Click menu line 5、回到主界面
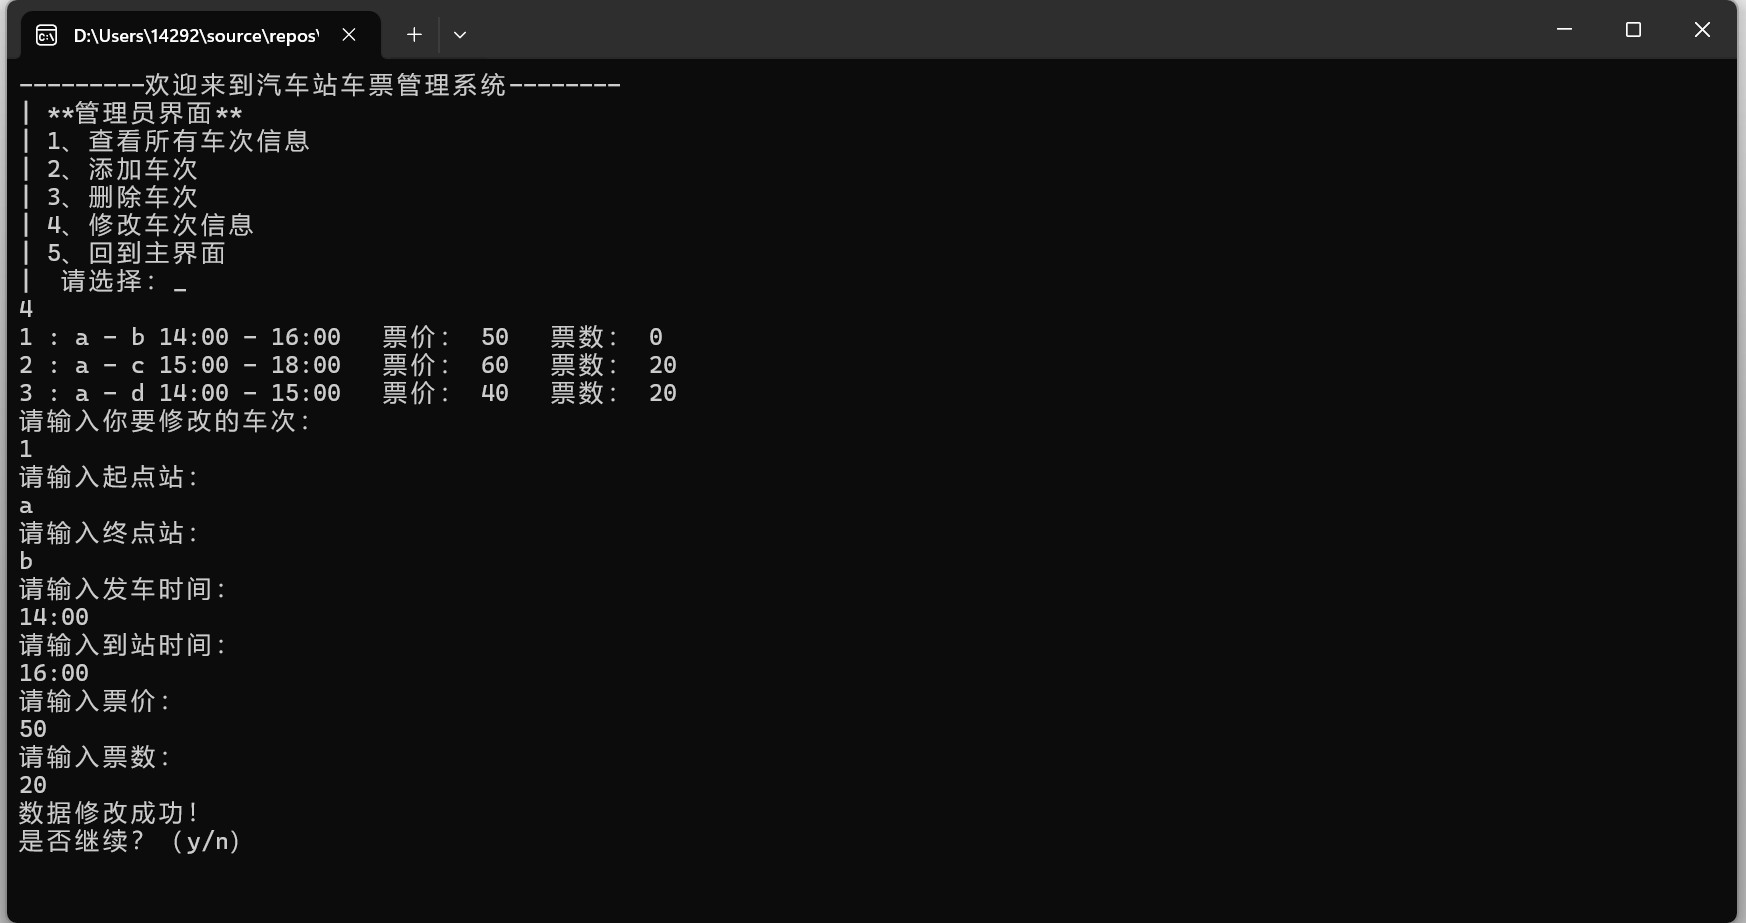The image size is (1746, 923). (136, 253)
